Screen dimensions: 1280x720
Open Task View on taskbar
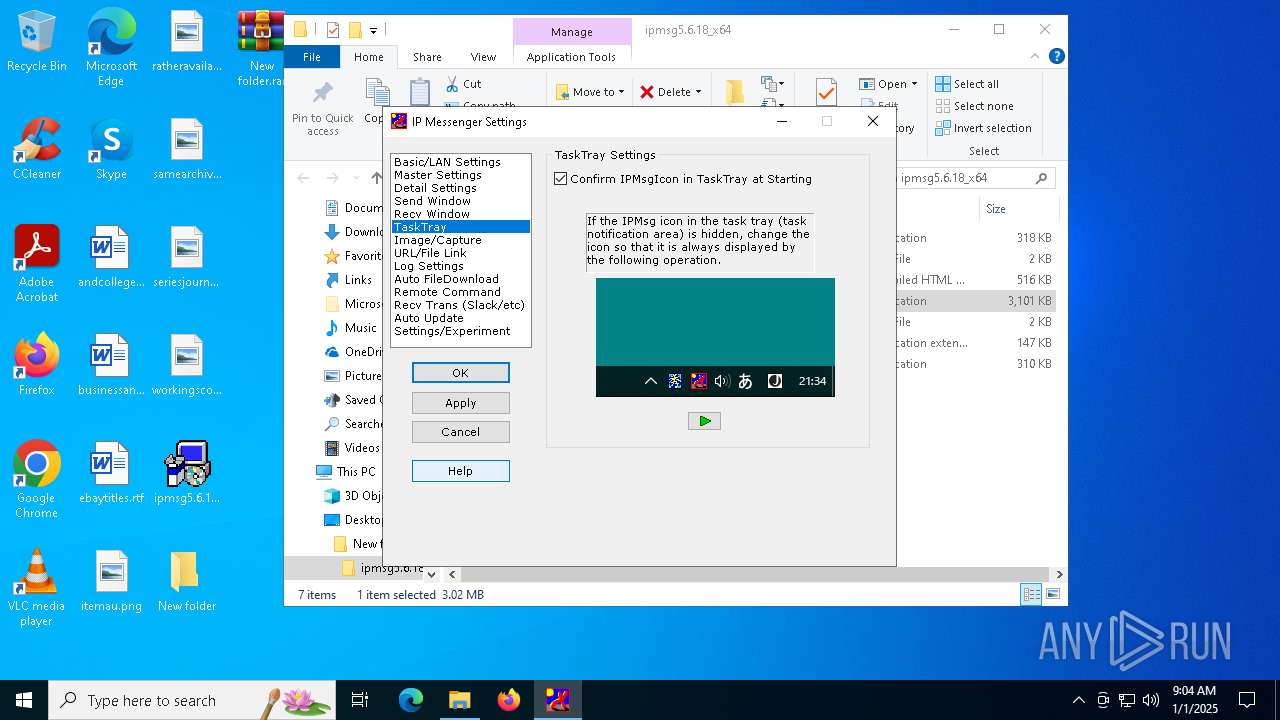(x=360, y=700)
